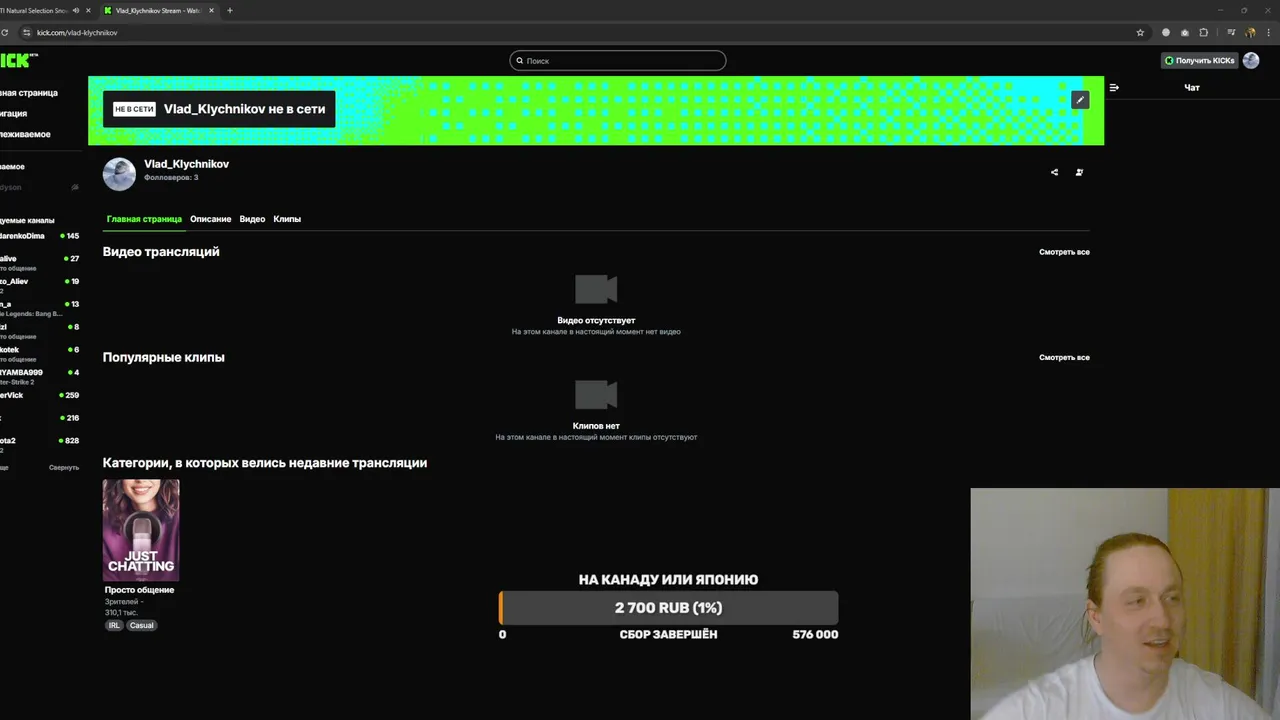Click the round gray extension icon
The width and height of the screenshot is (1280, 720).
[1166, 32]
